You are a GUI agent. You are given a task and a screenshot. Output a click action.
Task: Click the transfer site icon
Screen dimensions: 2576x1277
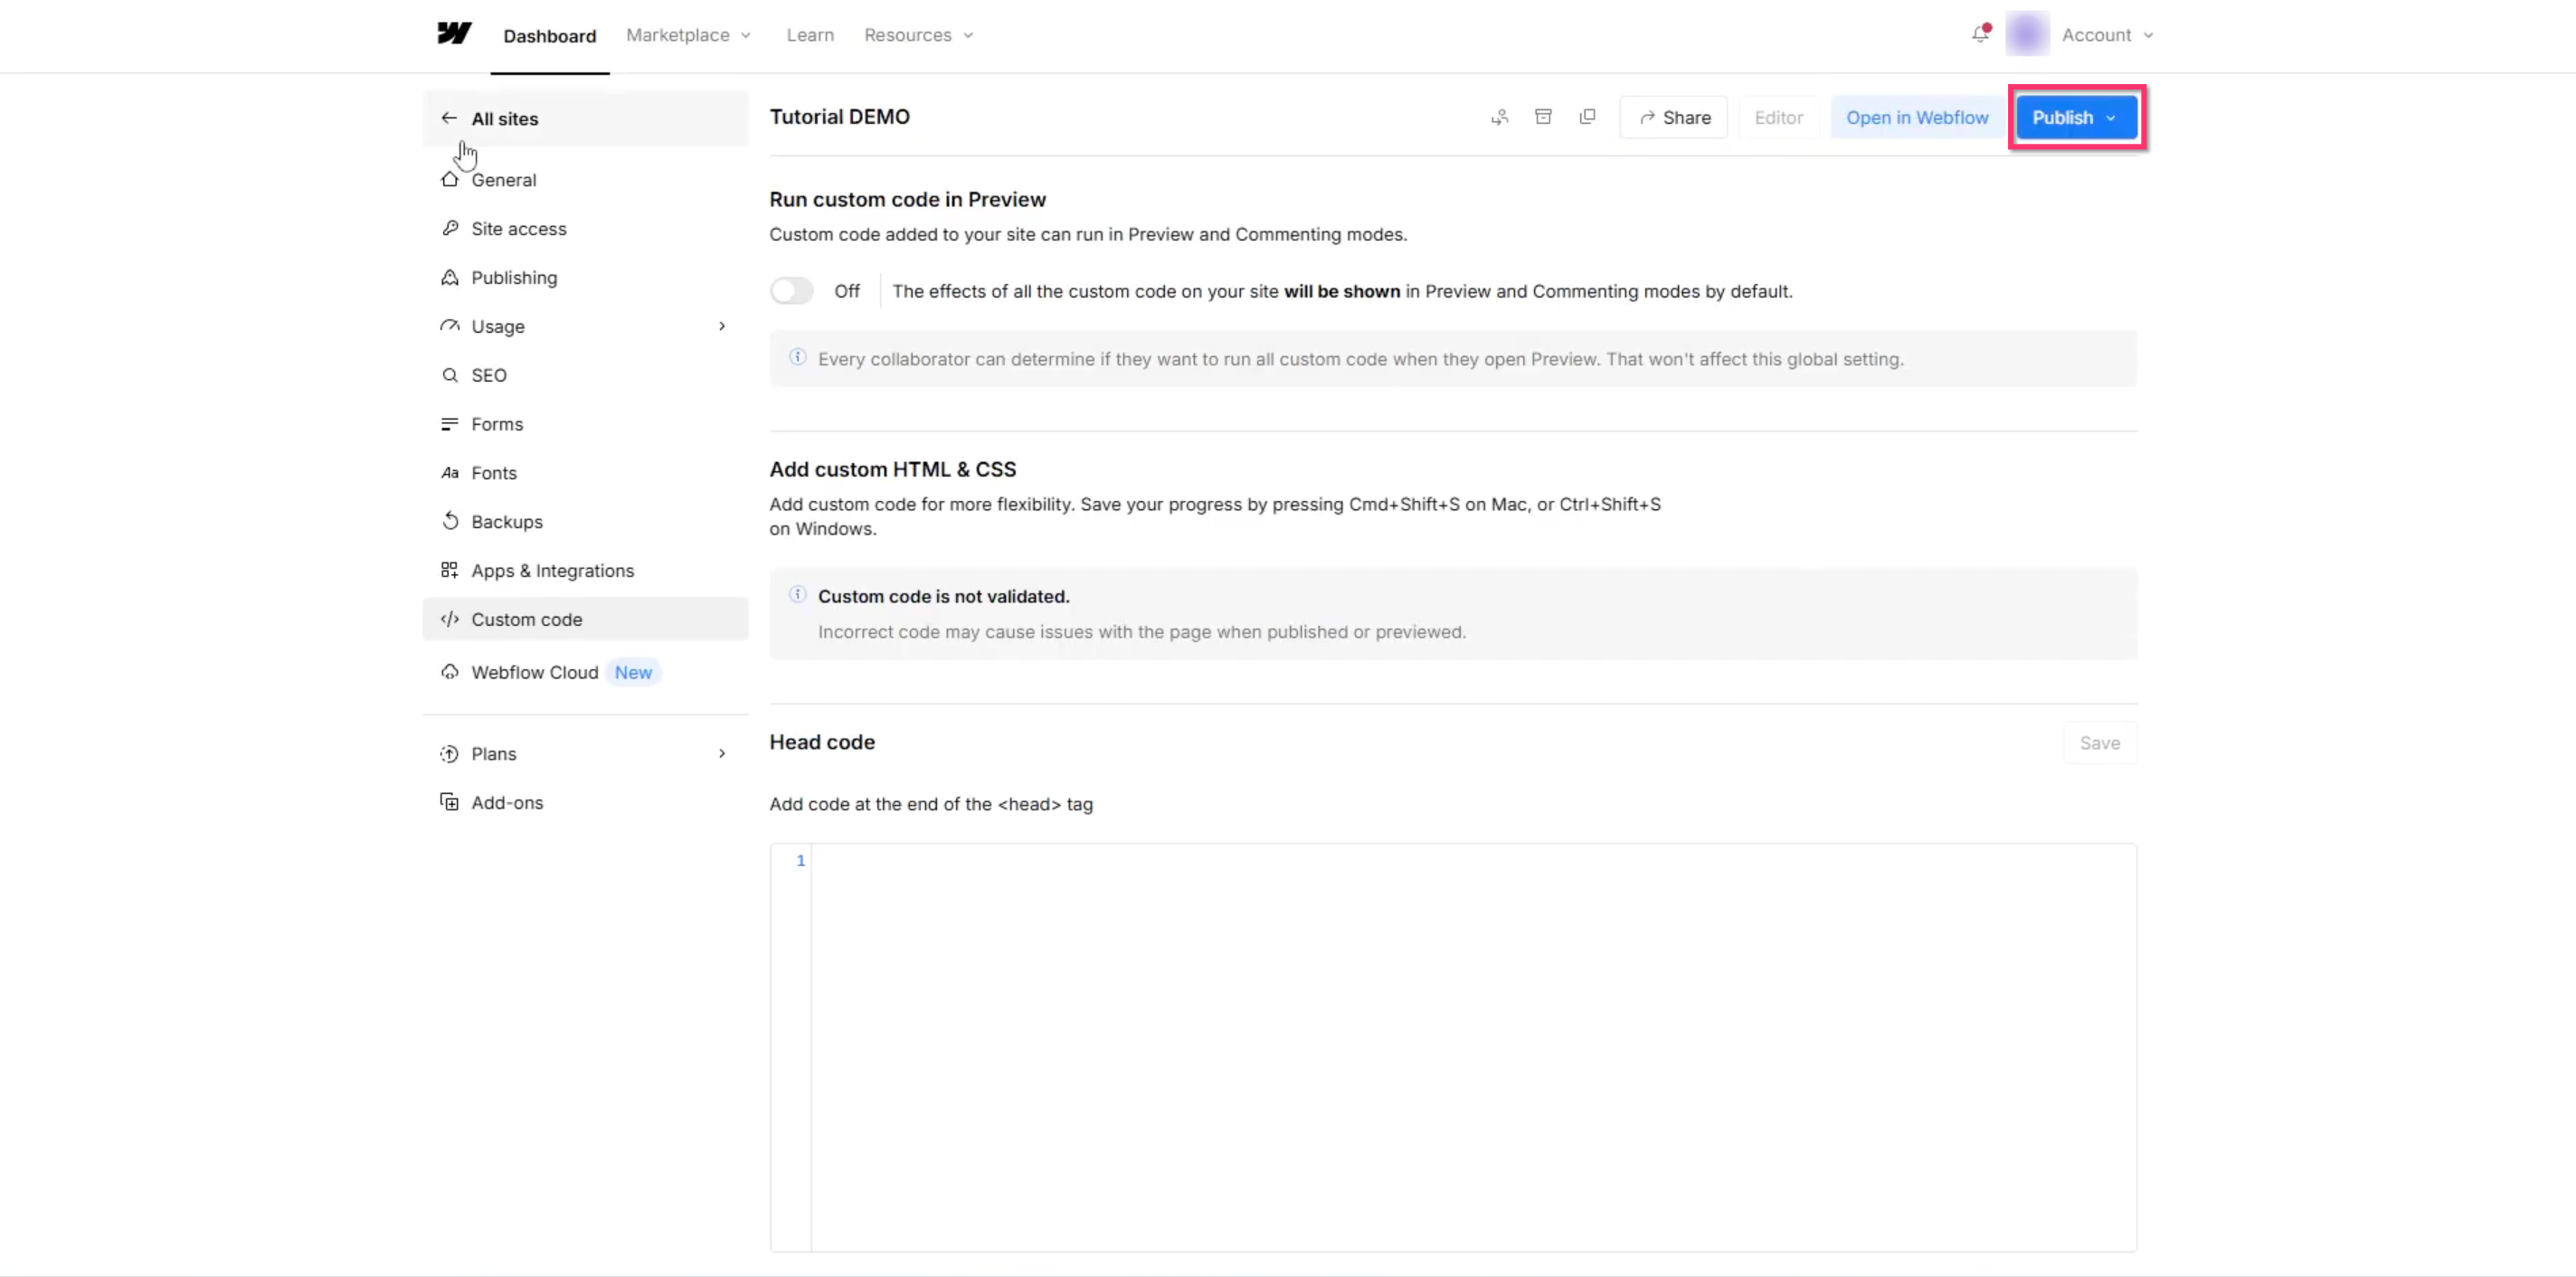[x=1499, y=117]
